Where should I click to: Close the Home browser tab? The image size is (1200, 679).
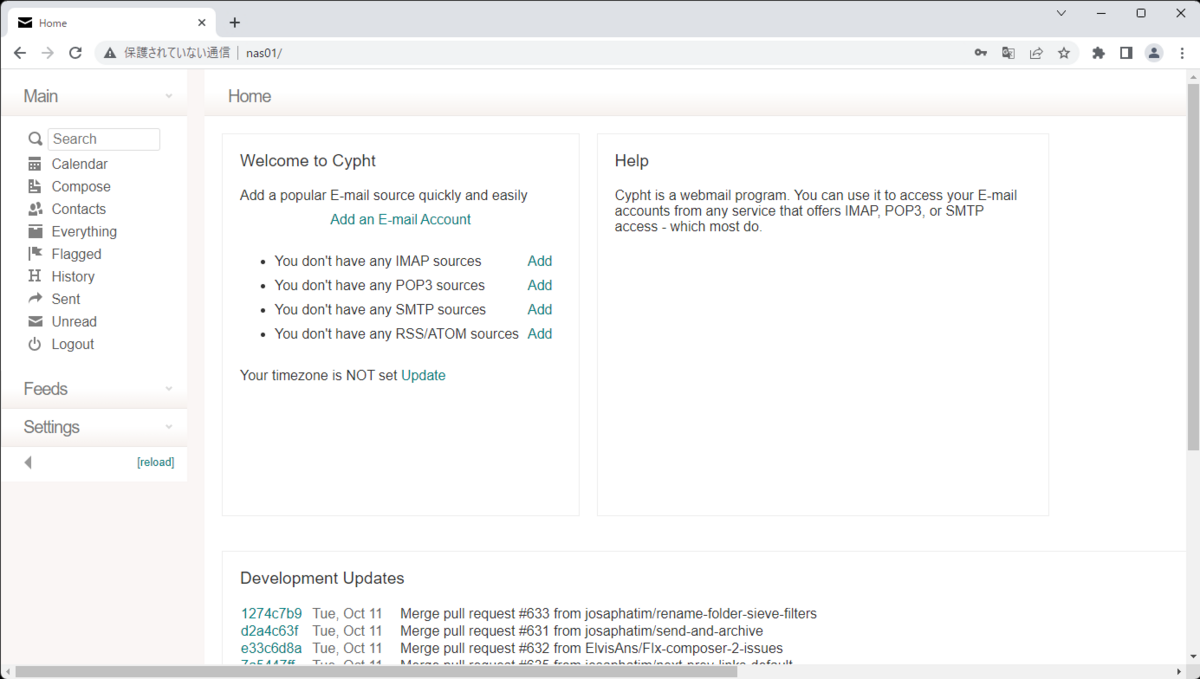coord(202,22)
